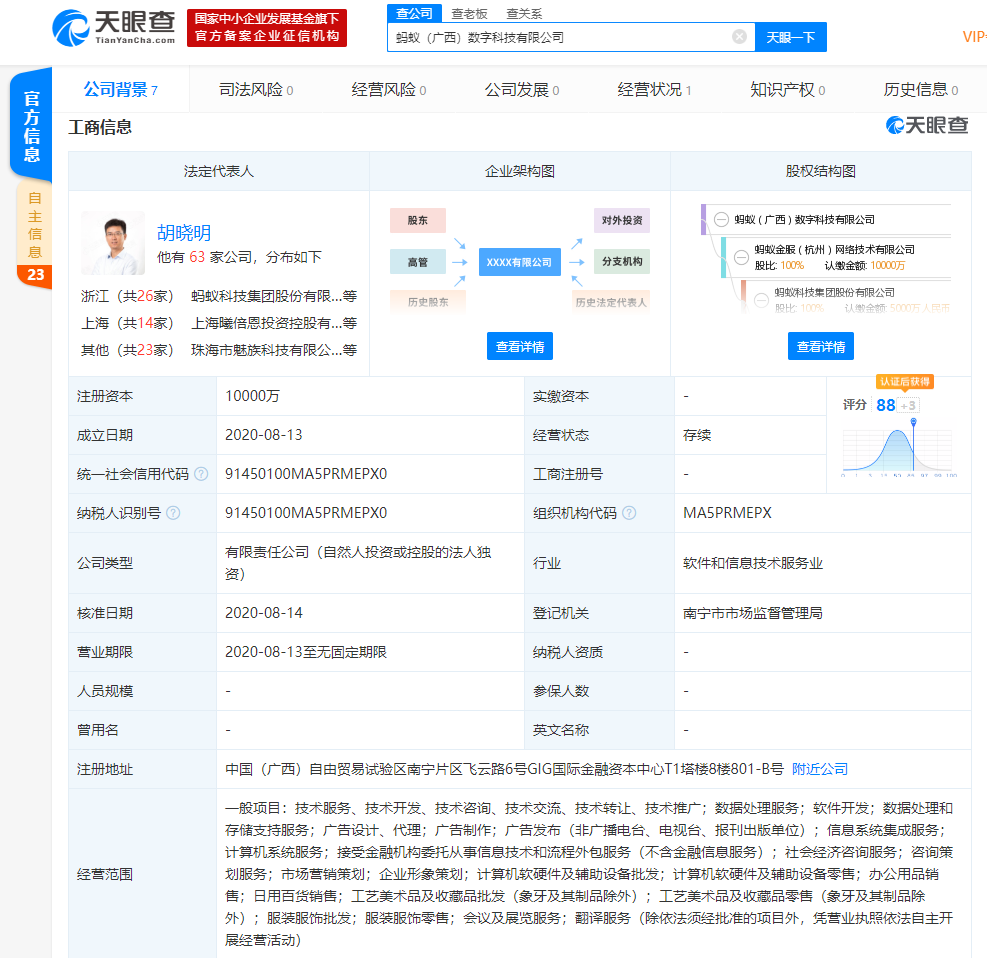Viewport: 987px width, 958px height.
Task: Click help icon beside 统一社会信用代码
Action: [201, 474]
